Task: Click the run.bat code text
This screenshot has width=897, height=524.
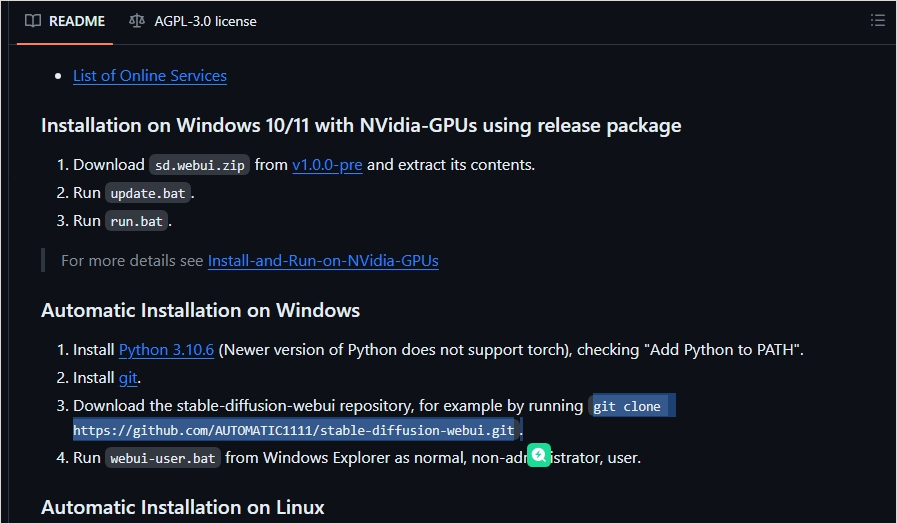Action: (136, 221)
